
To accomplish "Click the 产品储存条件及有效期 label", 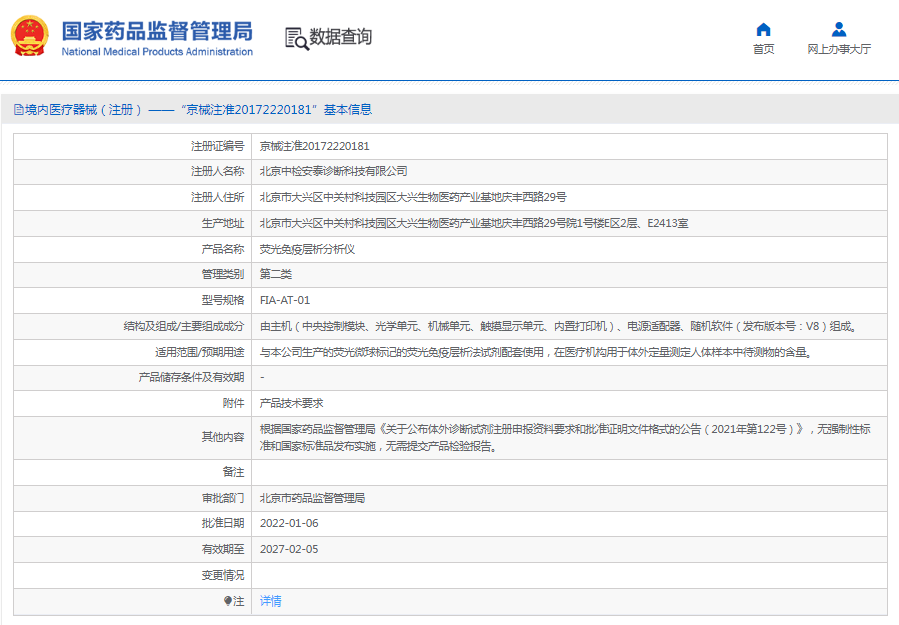I will pos(191,377).
